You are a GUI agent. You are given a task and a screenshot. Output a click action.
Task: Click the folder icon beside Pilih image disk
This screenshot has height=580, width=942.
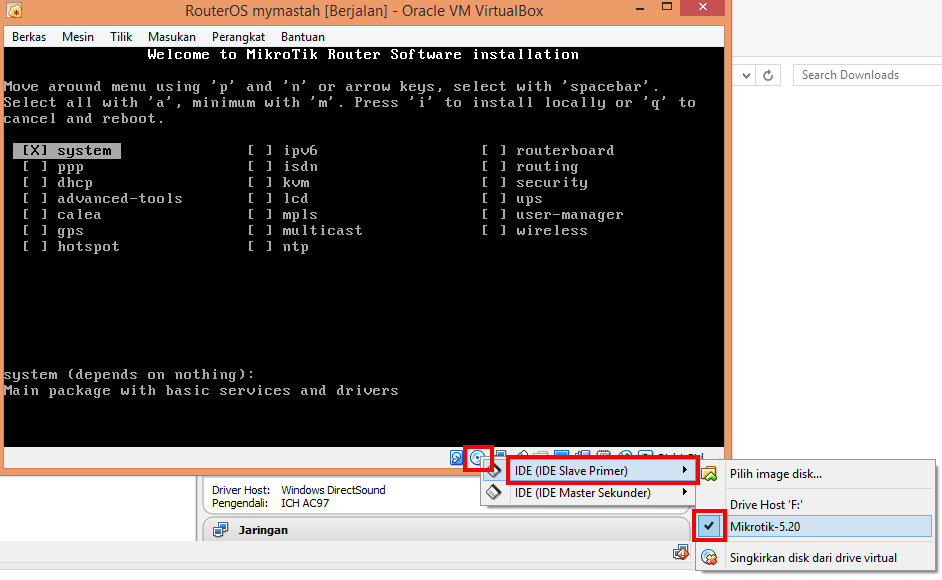coord(710,474)
